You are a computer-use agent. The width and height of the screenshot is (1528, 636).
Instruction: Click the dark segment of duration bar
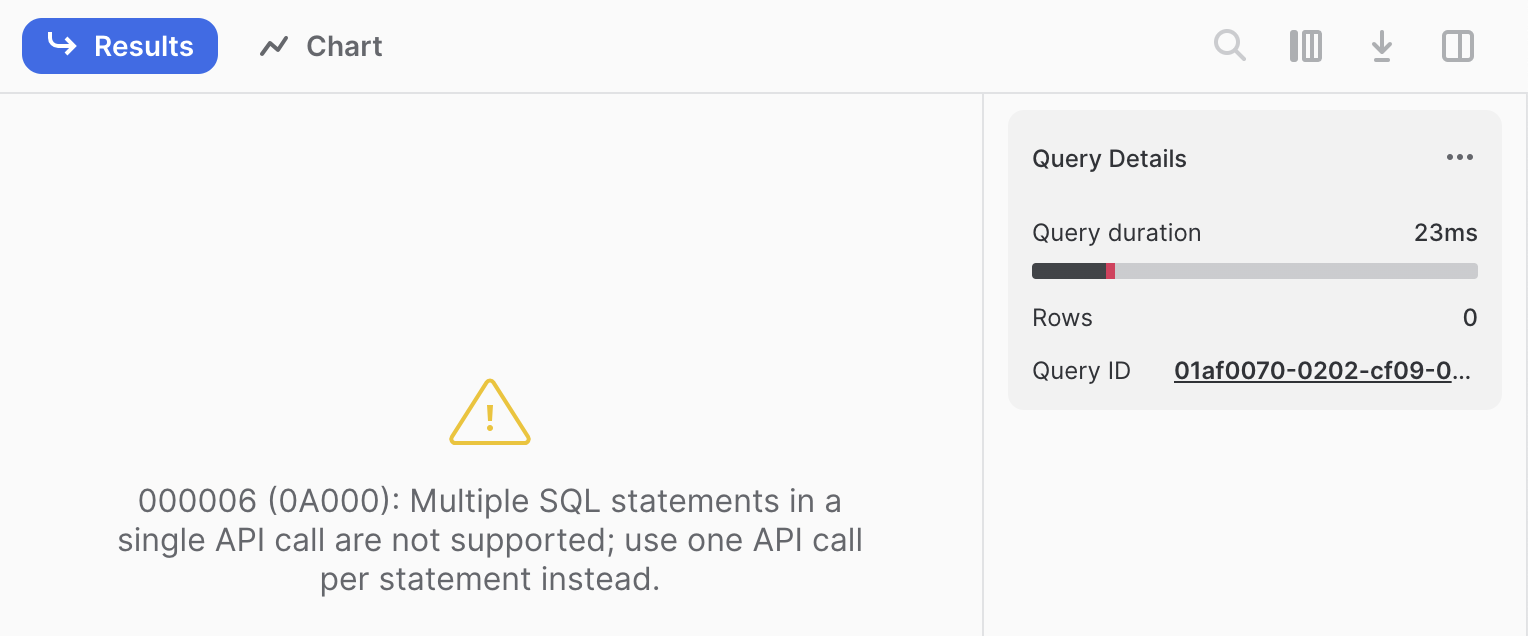pyautogui.click(x=1069, y=271)
